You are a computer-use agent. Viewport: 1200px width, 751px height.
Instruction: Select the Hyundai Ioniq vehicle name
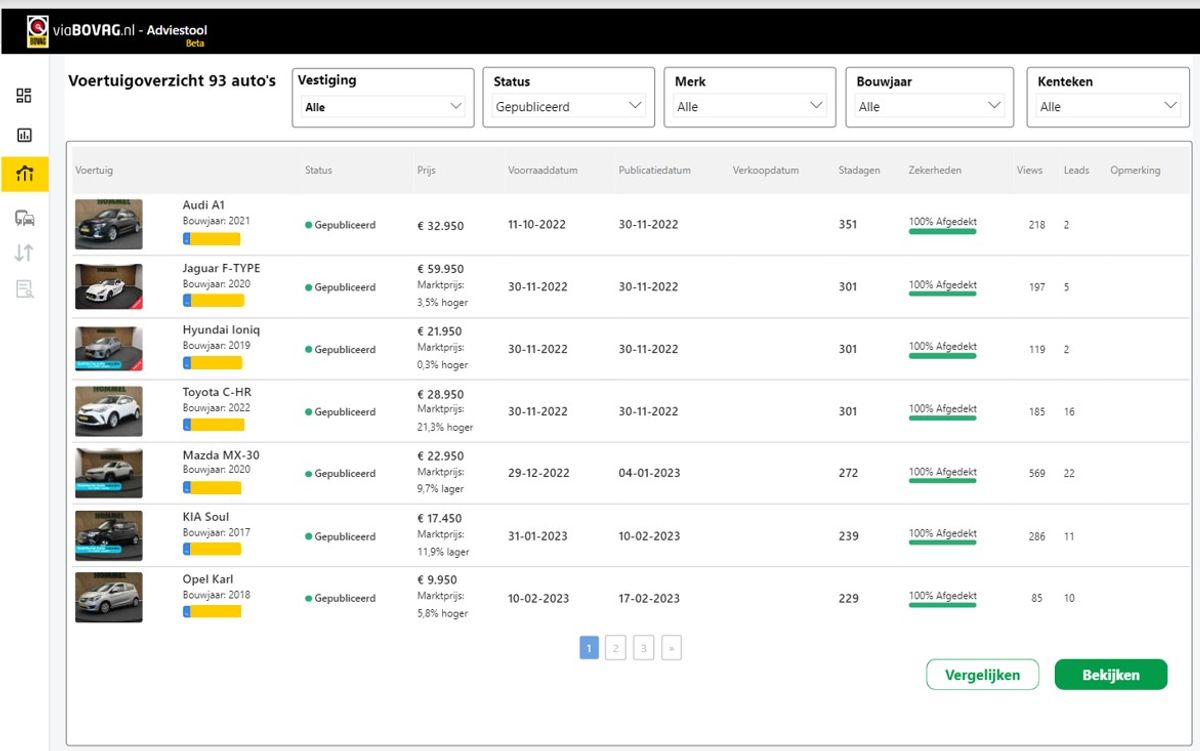coord(221,330)
